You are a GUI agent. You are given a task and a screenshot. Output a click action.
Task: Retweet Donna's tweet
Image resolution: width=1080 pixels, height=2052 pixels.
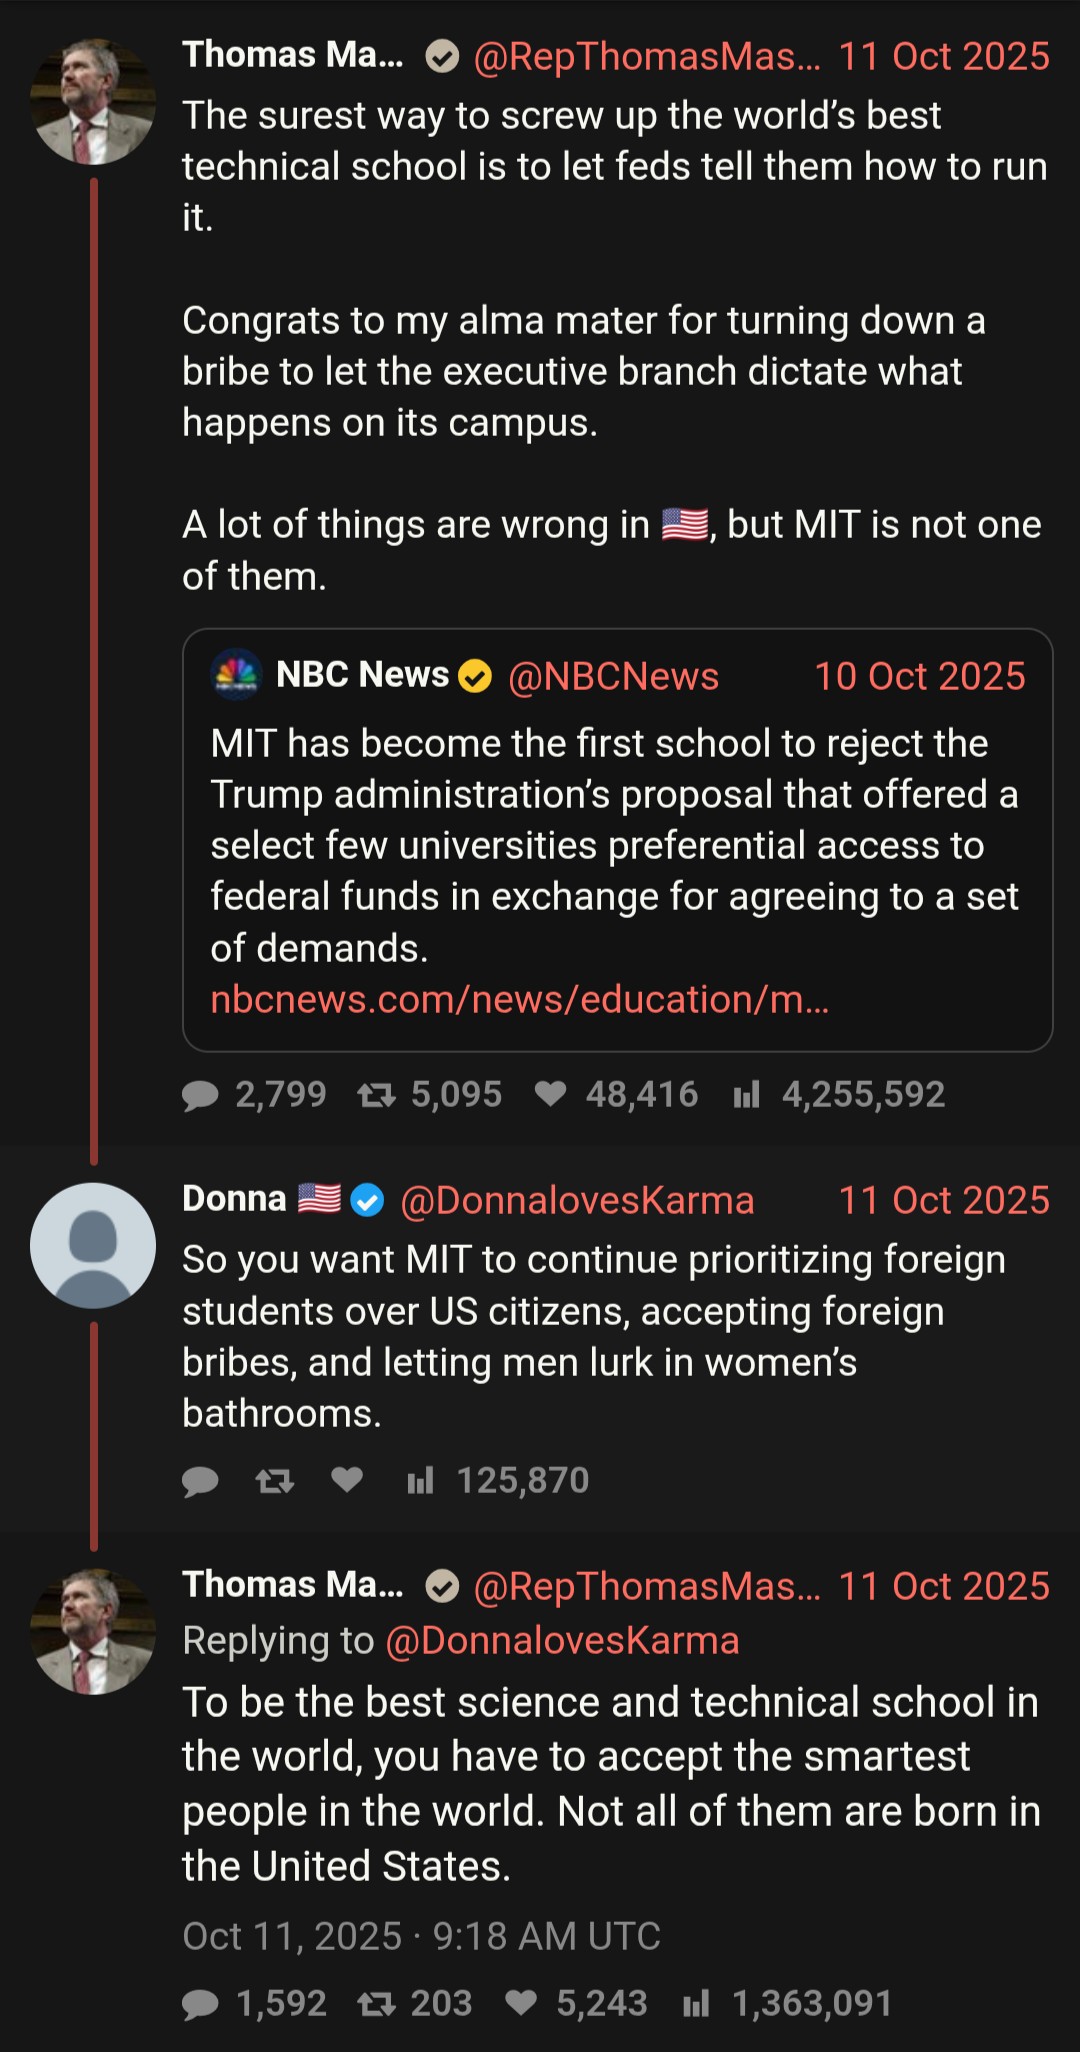(x=274, y=1481)
